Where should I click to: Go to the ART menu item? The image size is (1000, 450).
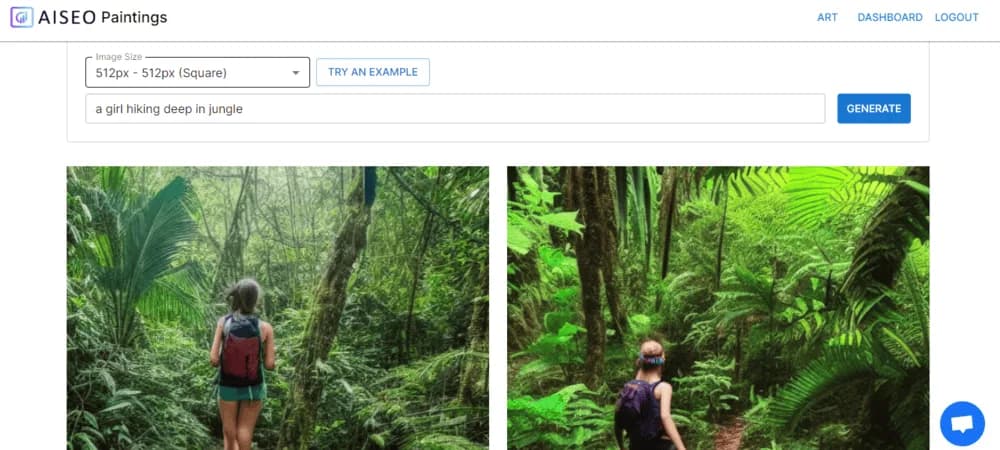coord(827,18)
